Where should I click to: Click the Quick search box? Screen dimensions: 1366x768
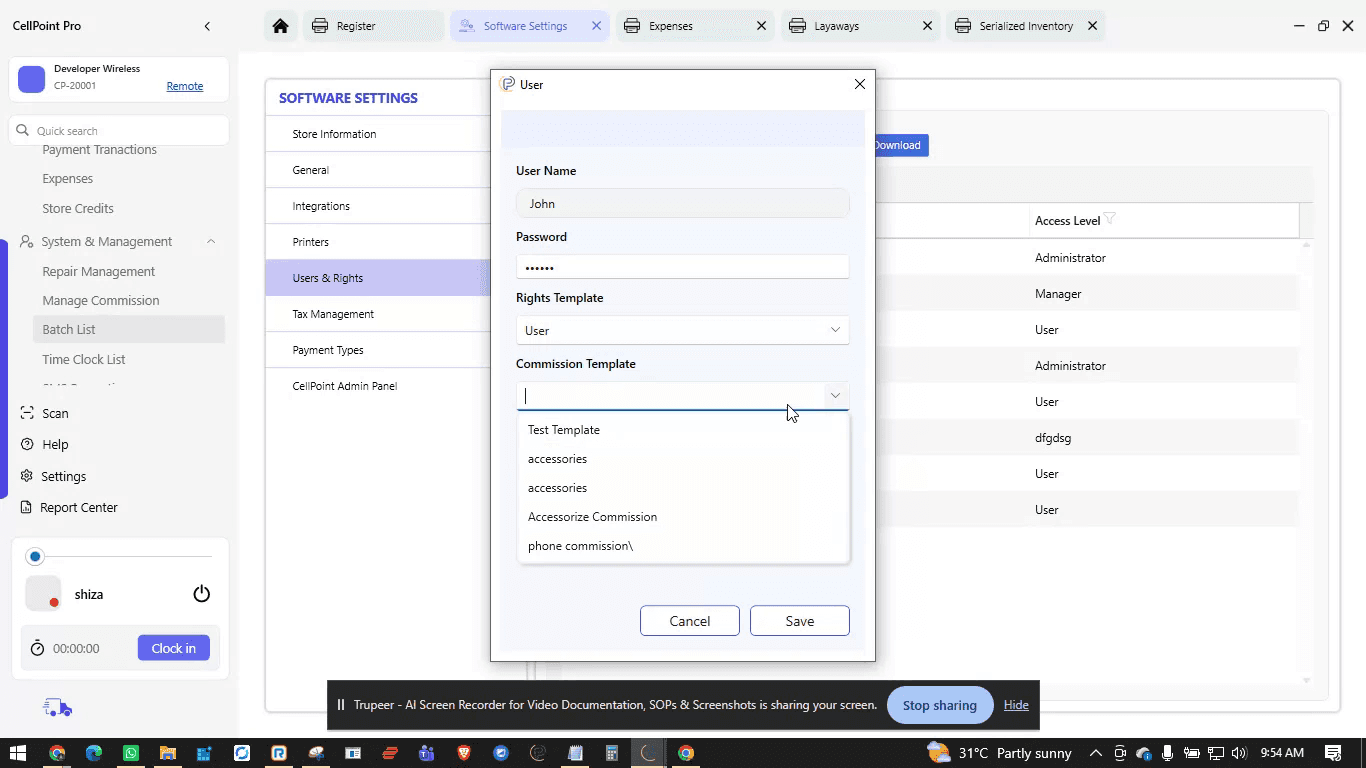(119, 130)
